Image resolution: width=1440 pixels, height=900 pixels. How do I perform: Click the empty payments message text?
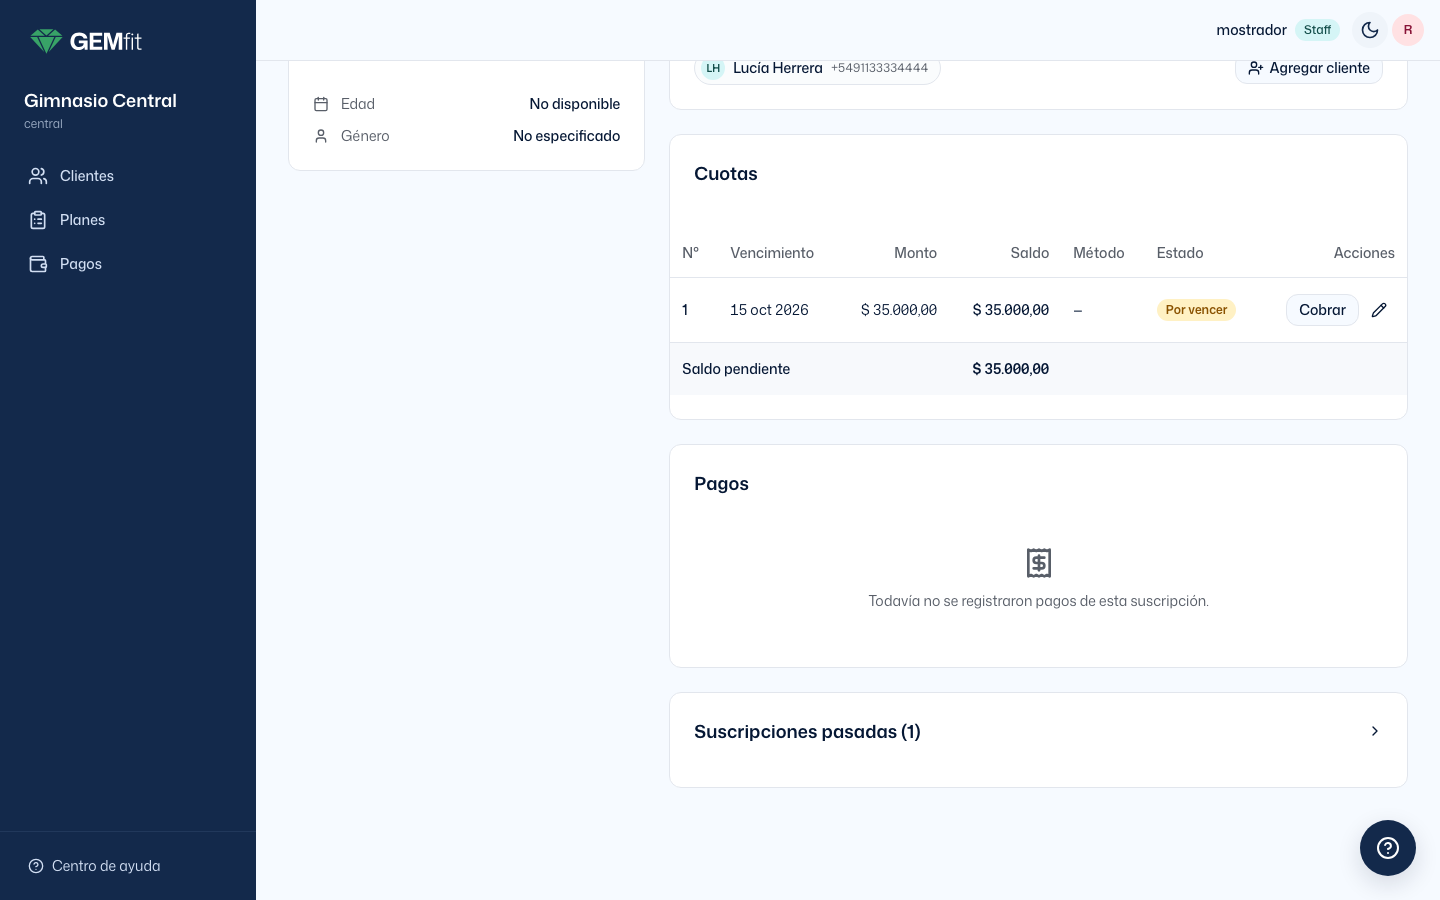1039,601
